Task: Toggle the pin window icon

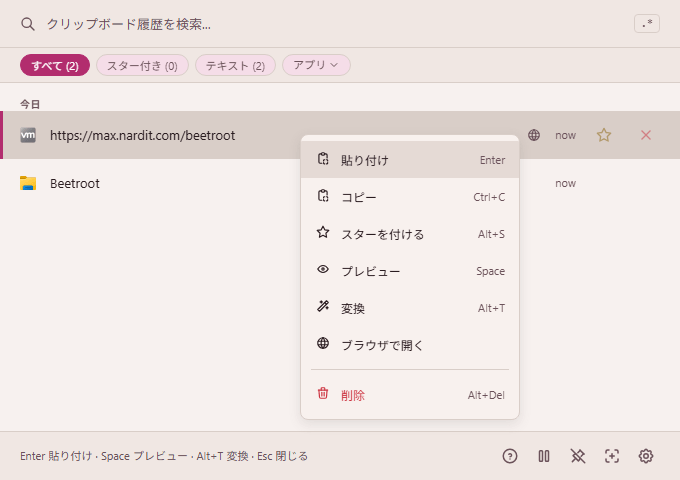Action: click(x=578, y=456)
